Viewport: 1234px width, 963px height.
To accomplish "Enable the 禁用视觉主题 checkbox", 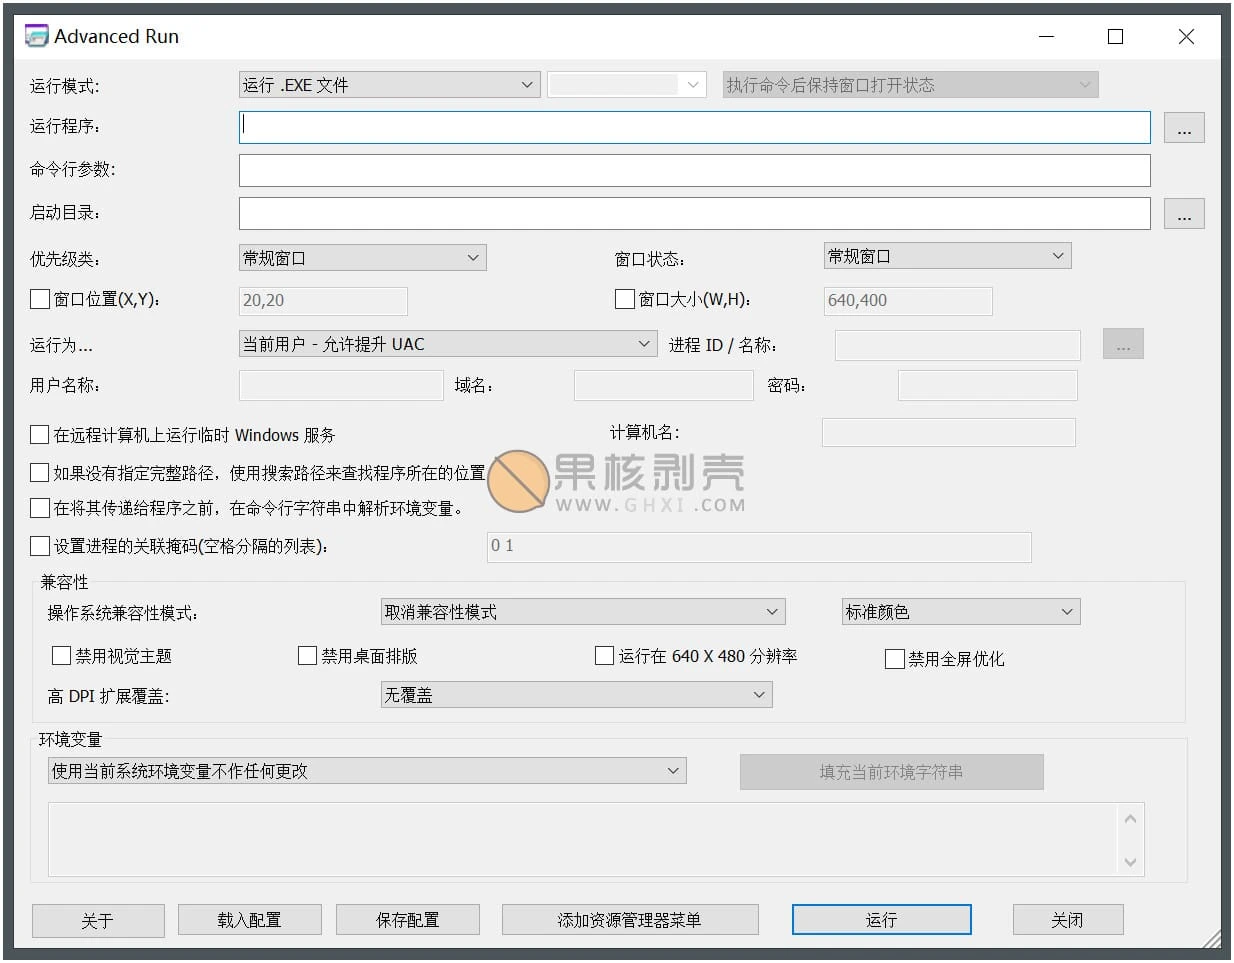I will tap(61, 656).
